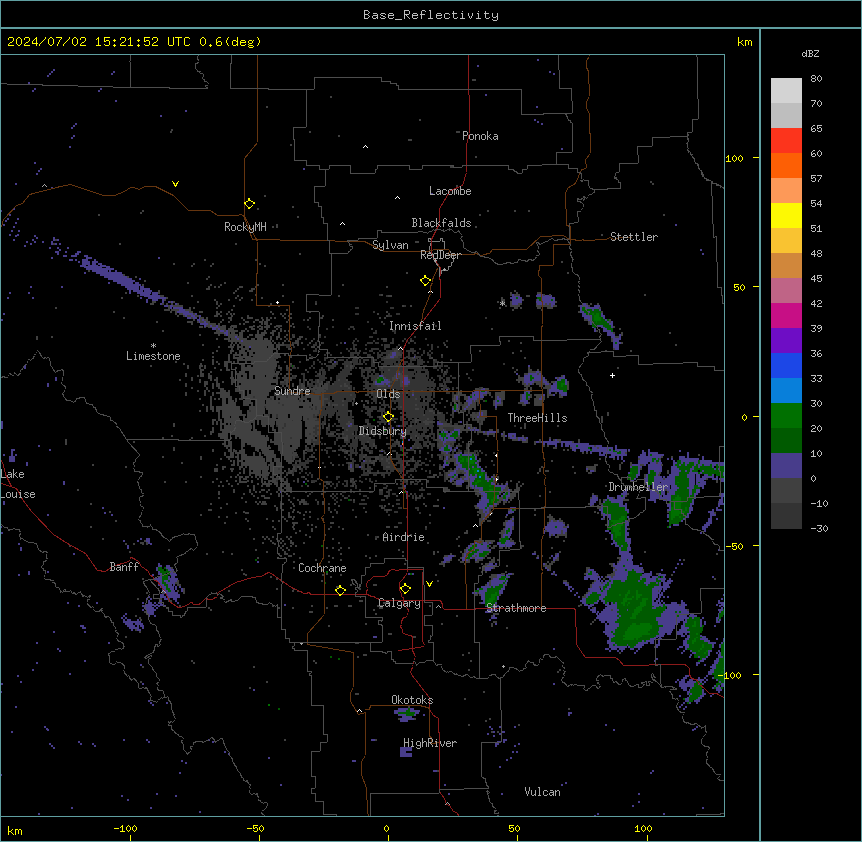Click the legend value 45

[816, 279]
